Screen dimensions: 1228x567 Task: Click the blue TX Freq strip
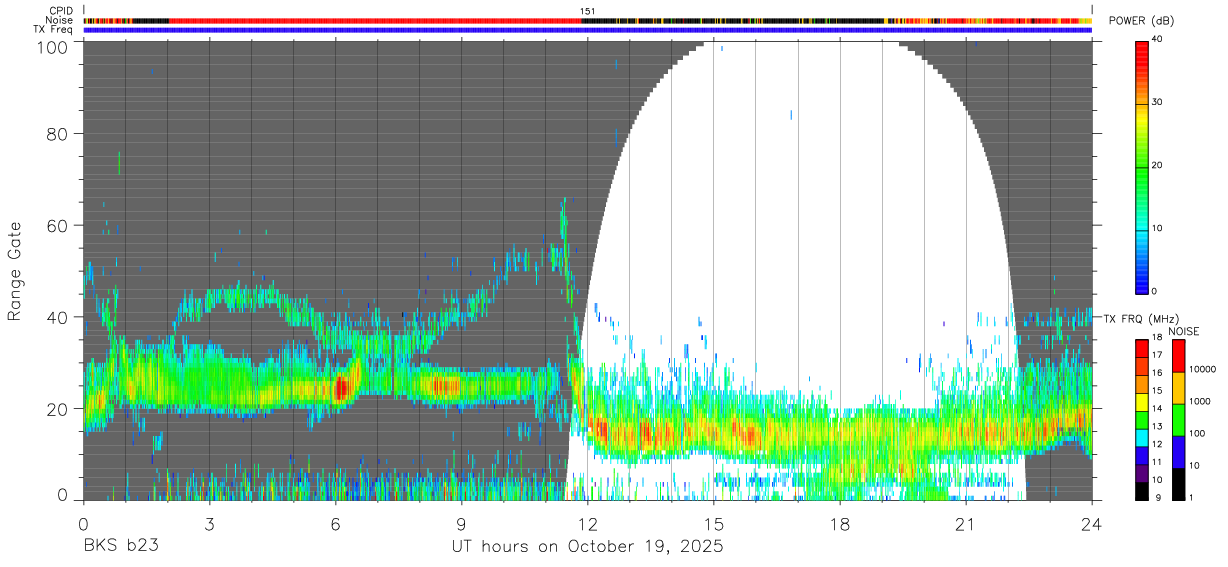(588, 30)
